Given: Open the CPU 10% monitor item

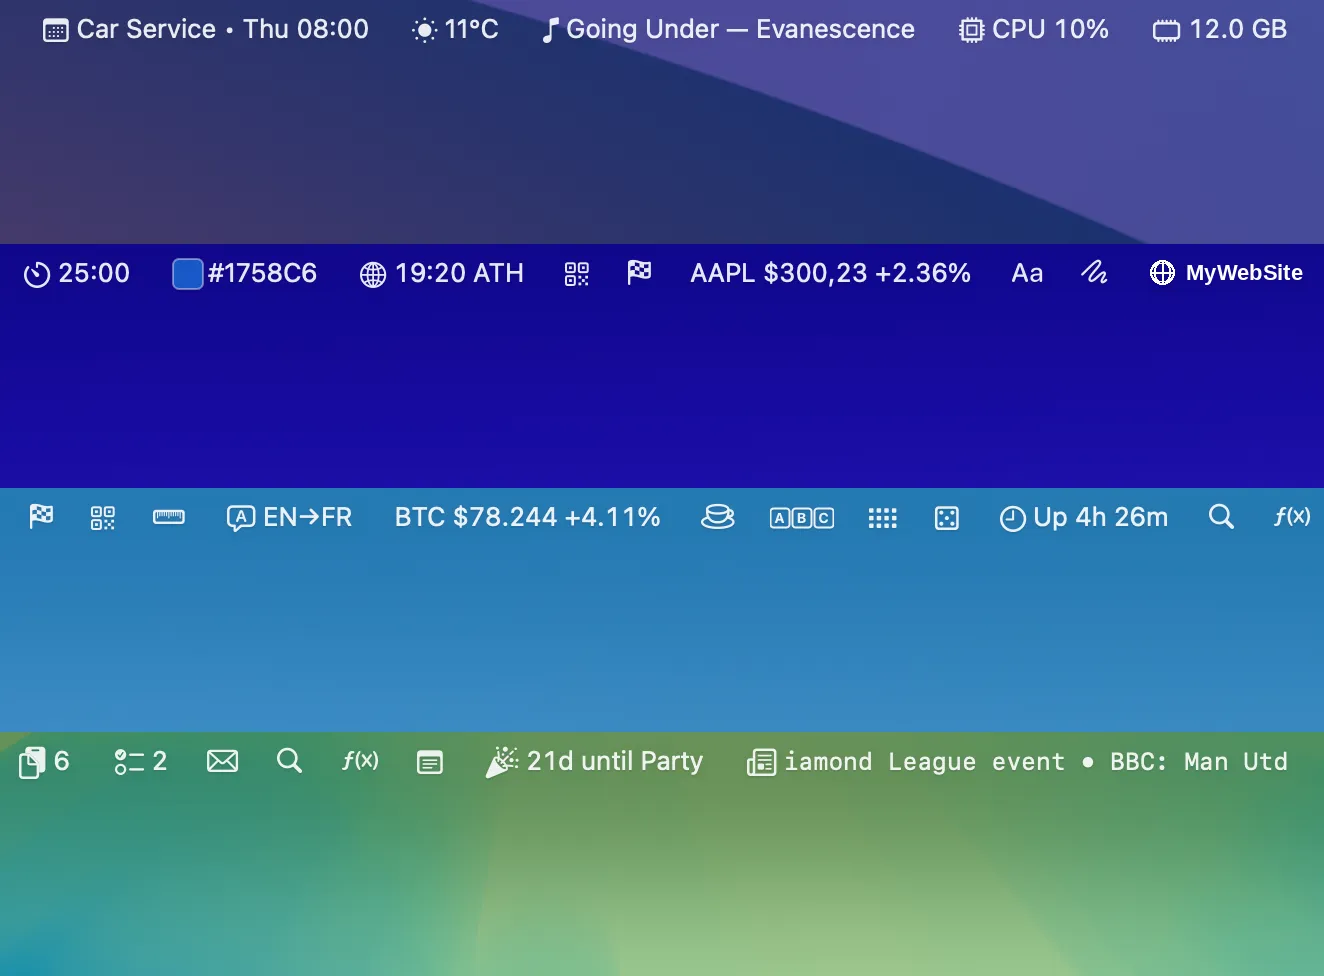Looking at the screenshot, I should click(1034, 29).
